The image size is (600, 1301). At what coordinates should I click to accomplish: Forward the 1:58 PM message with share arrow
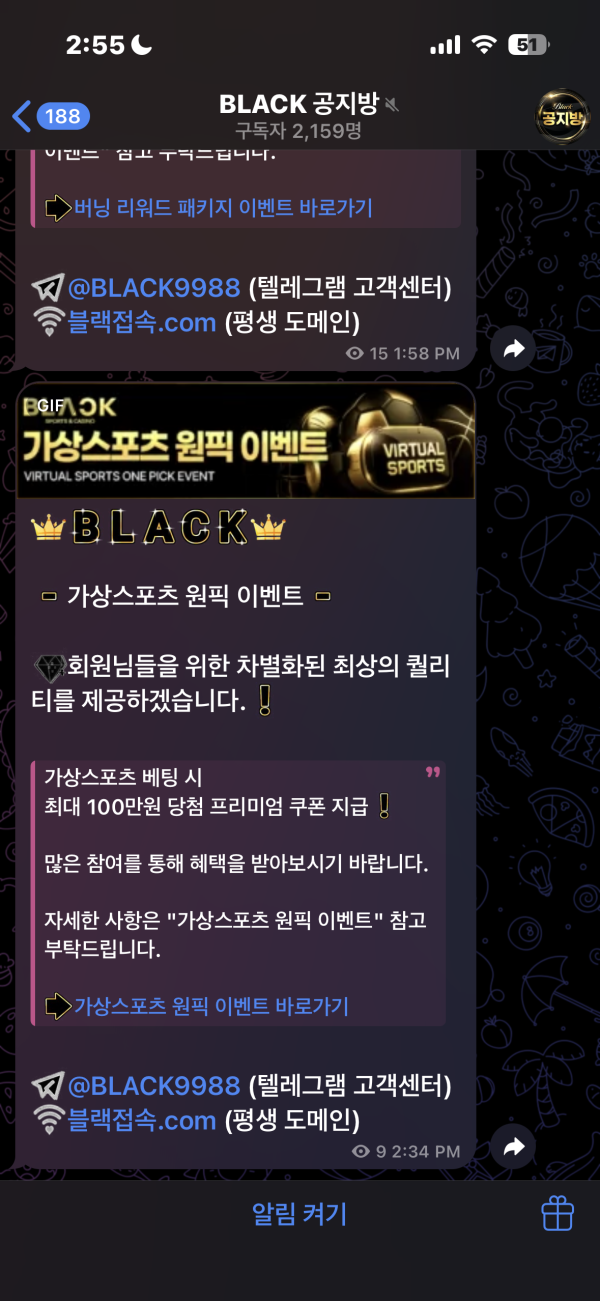[x=515, y=349]
